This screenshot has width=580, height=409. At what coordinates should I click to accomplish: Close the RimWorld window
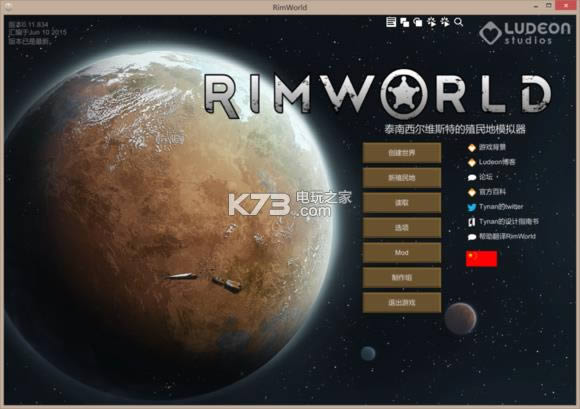point(566,5)
